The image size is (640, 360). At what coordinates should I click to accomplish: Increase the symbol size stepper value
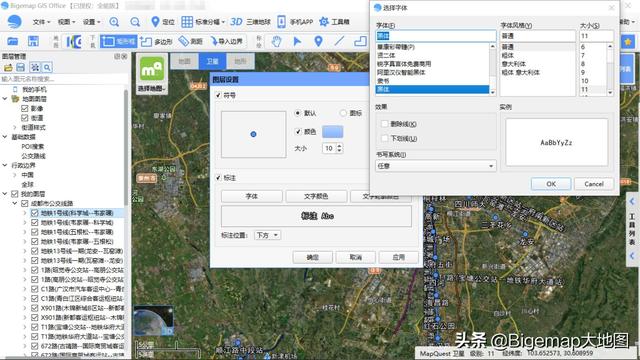(x=339, y=146)
